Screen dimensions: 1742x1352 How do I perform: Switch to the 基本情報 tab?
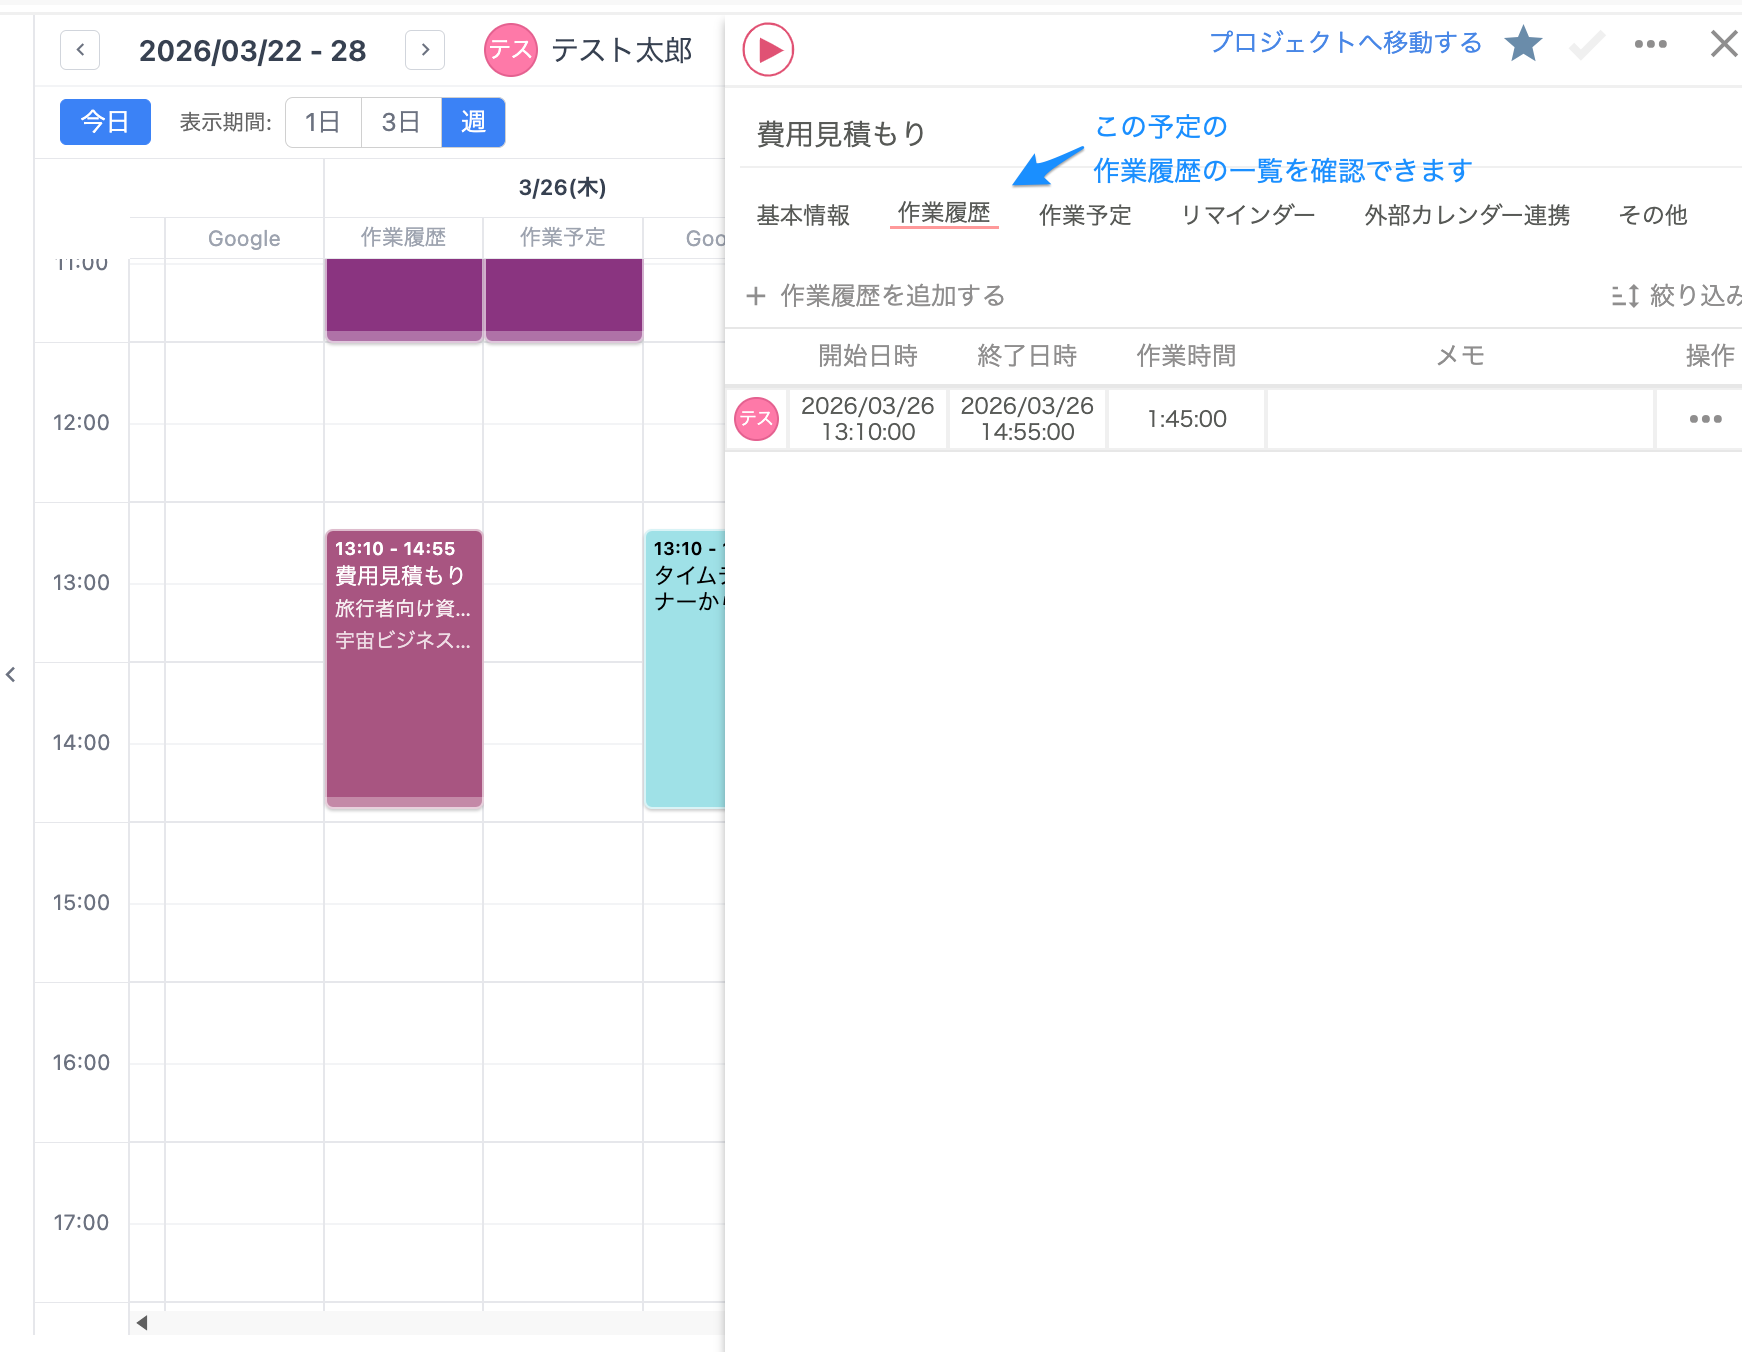click(803, 214)
